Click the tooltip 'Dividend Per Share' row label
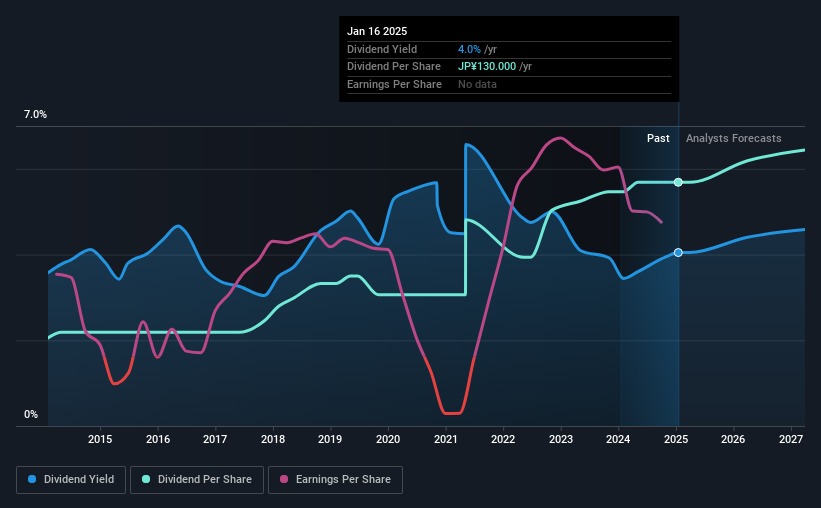Image resolution: width=821 pixels, height=508 pixels. [x=394, y=67]
